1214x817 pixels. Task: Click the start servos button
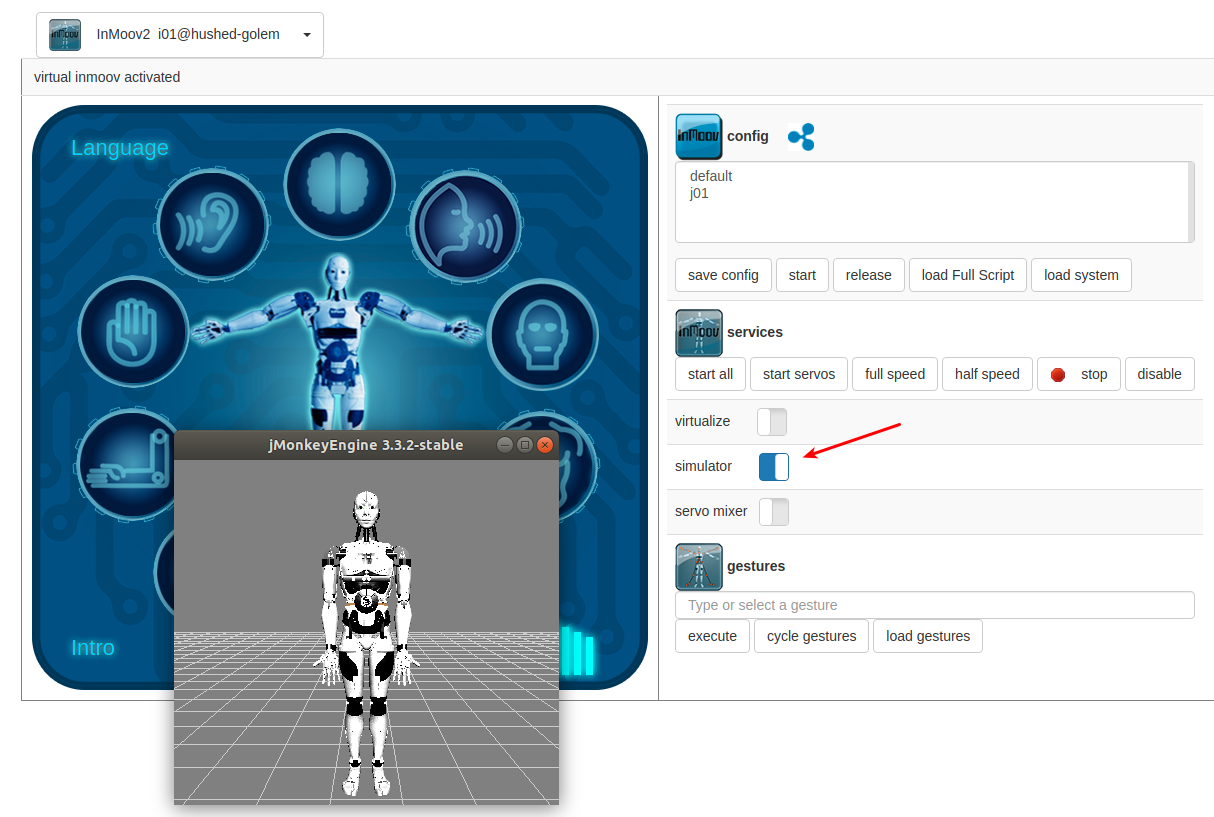pos(799,374)
